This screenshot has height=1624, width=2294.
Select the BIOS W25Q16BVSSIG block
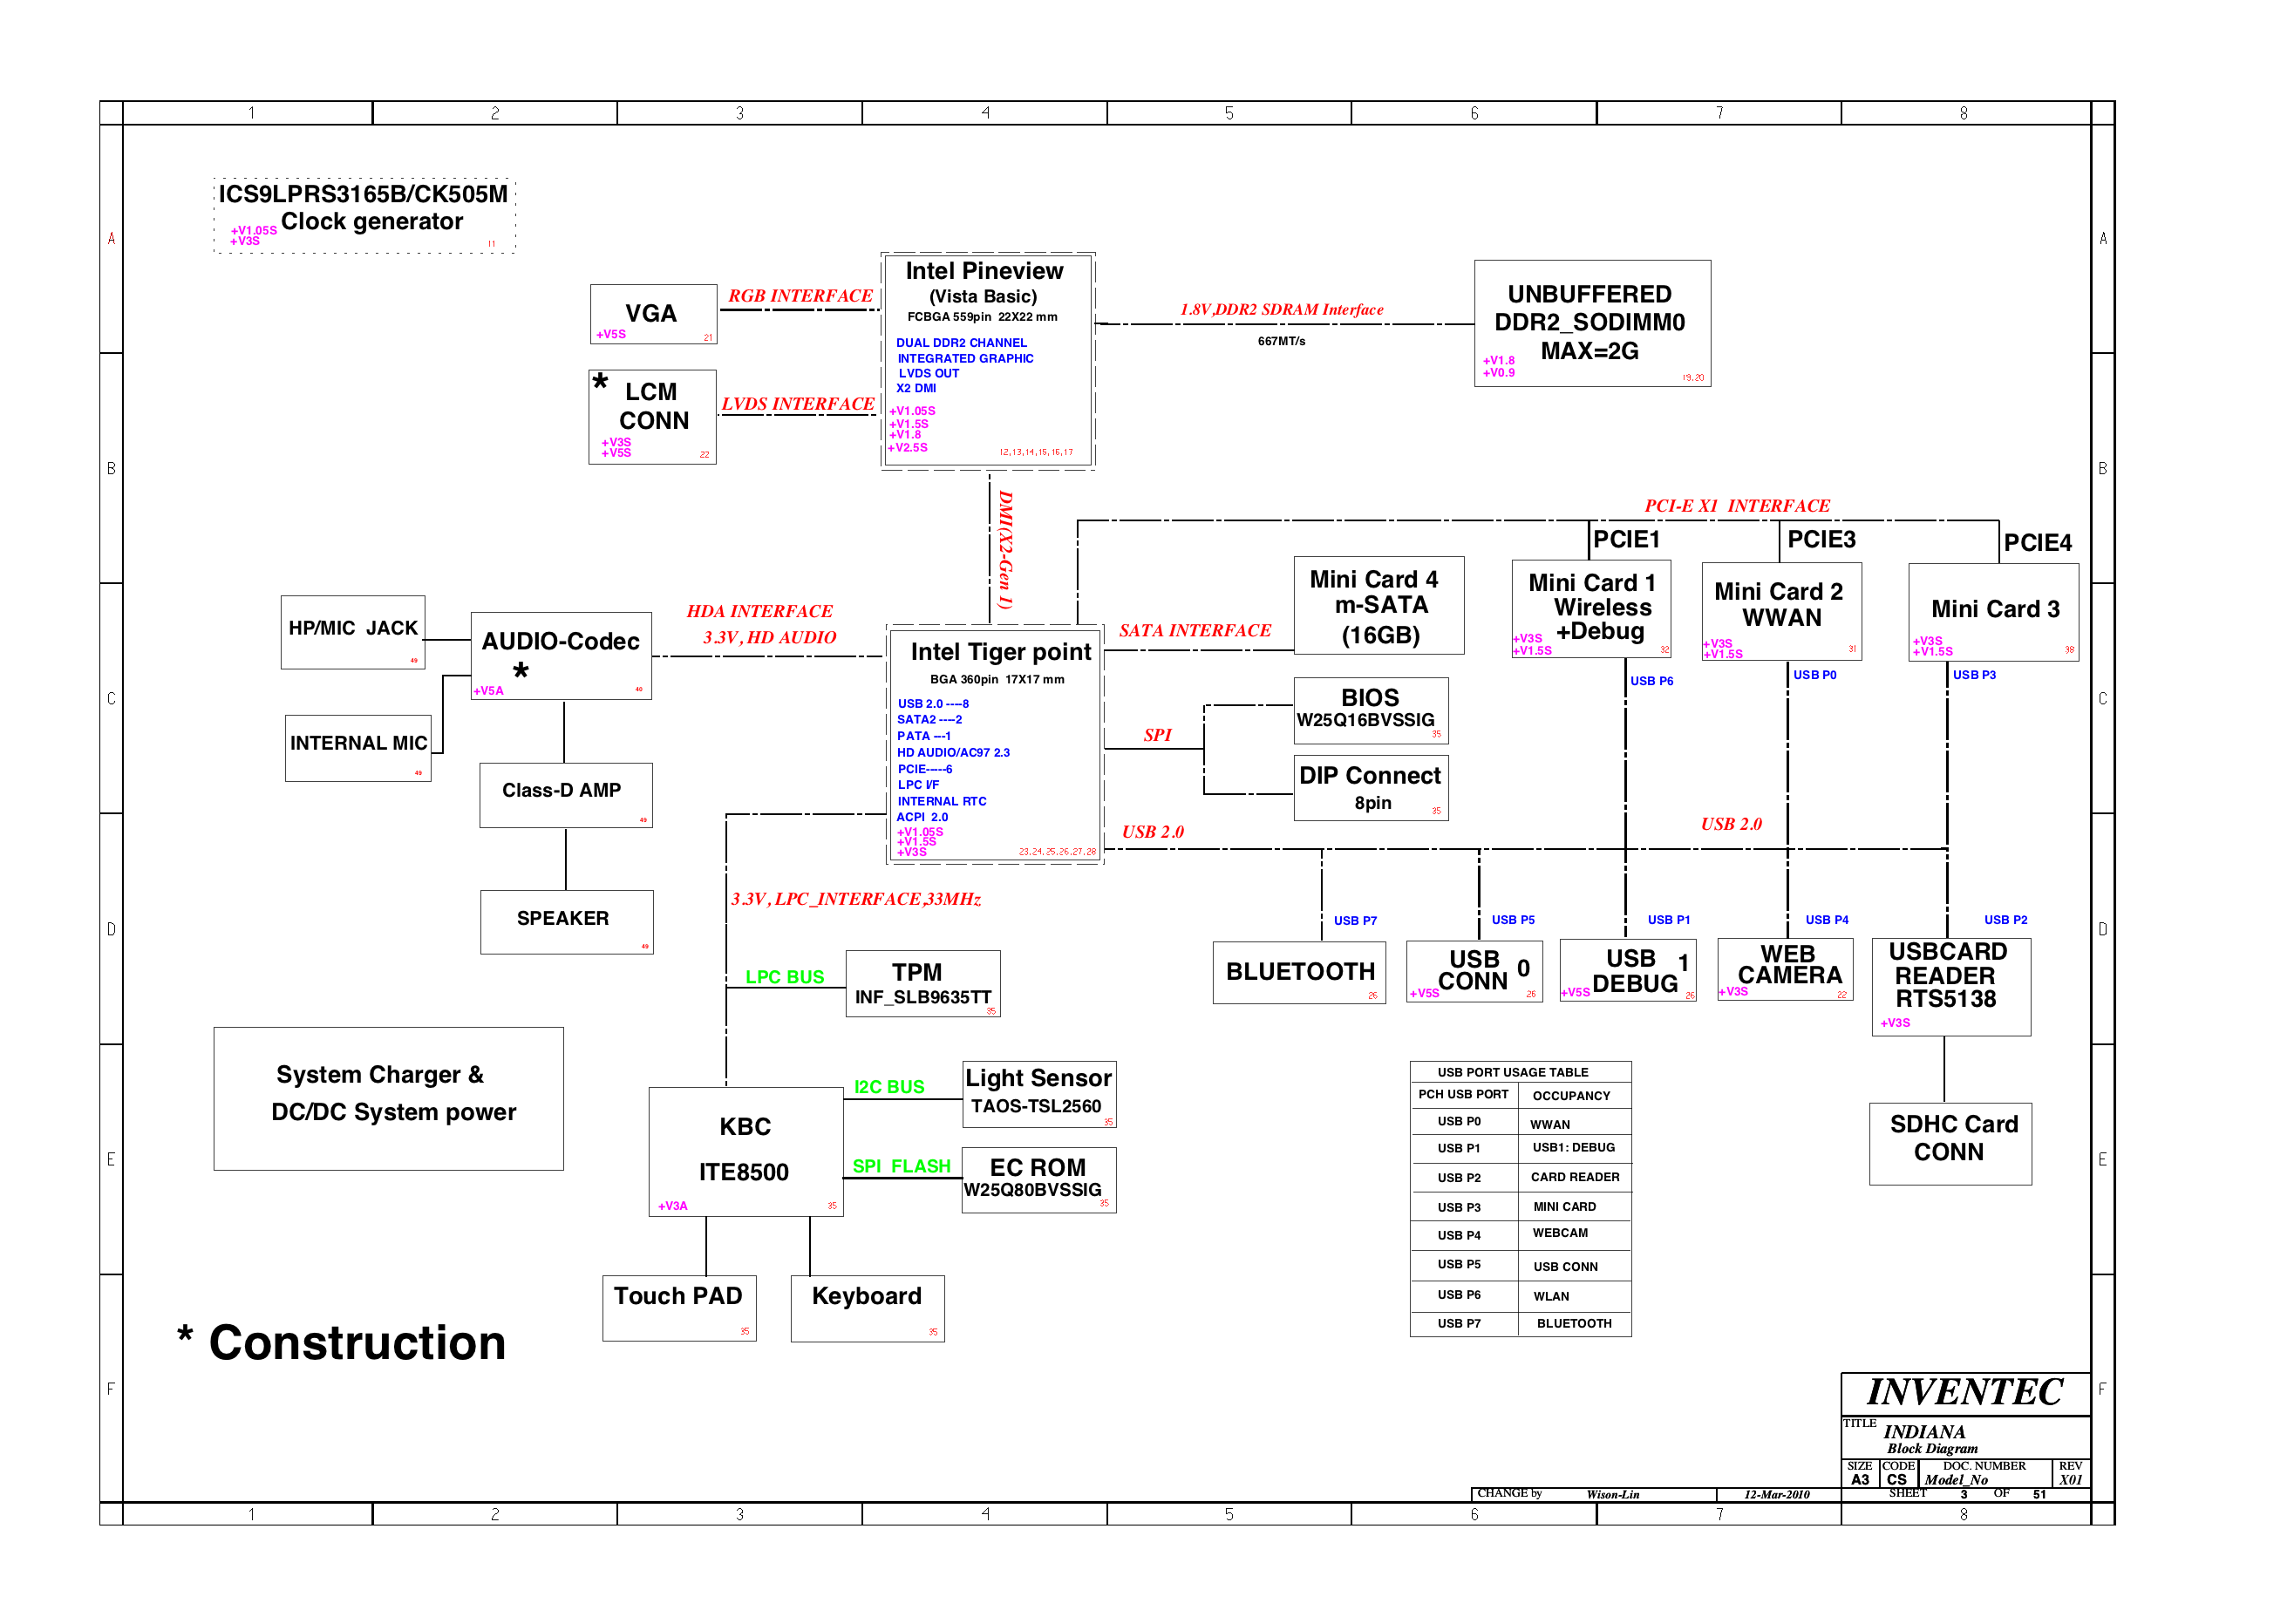1371,710
